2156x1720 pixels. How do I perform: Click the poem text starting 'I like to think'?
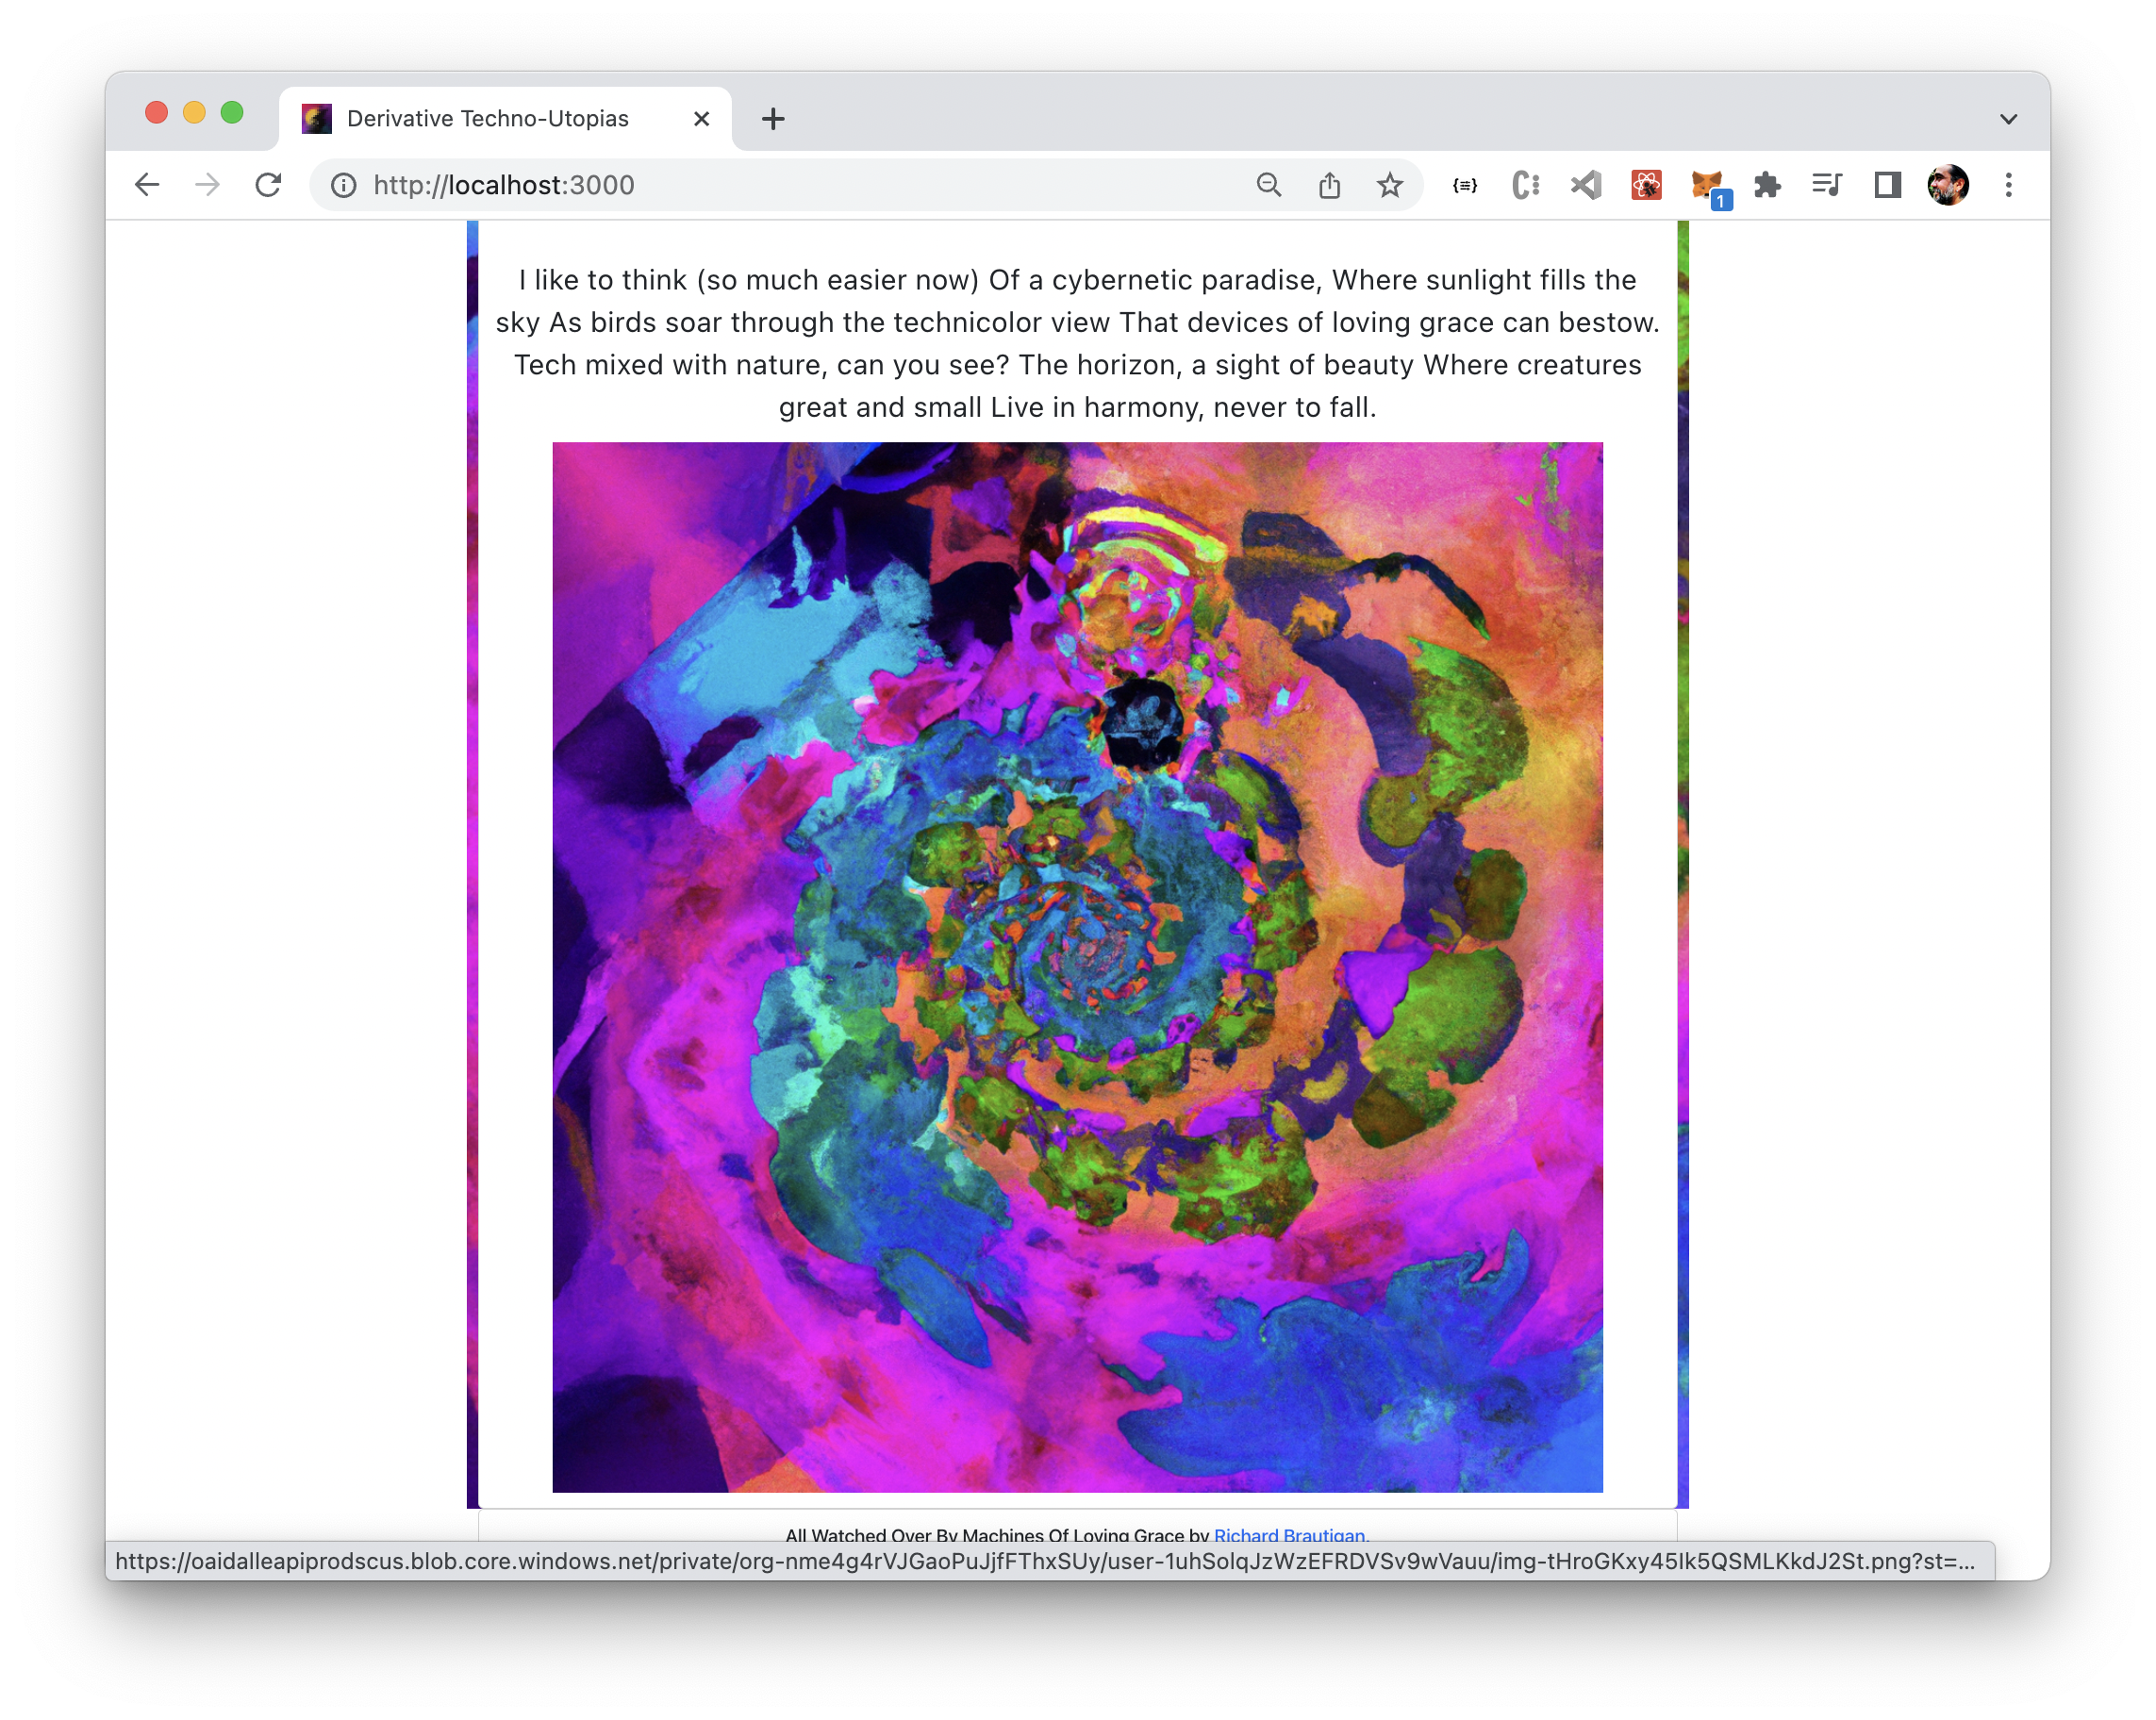click(1077, 343)
